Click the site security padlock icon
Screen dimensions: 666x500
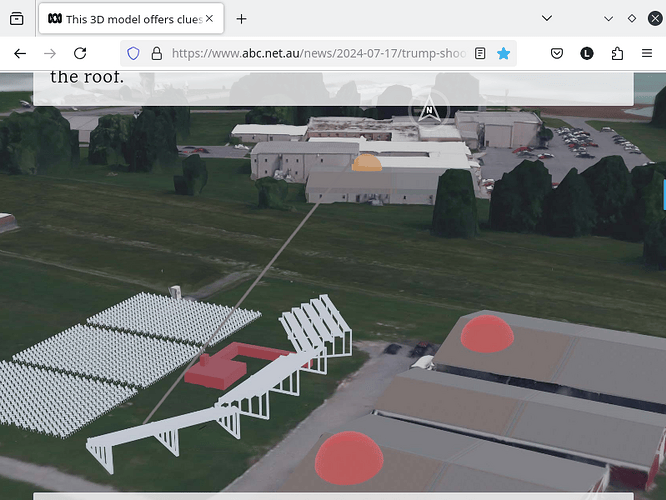click(x=156, y=53)
